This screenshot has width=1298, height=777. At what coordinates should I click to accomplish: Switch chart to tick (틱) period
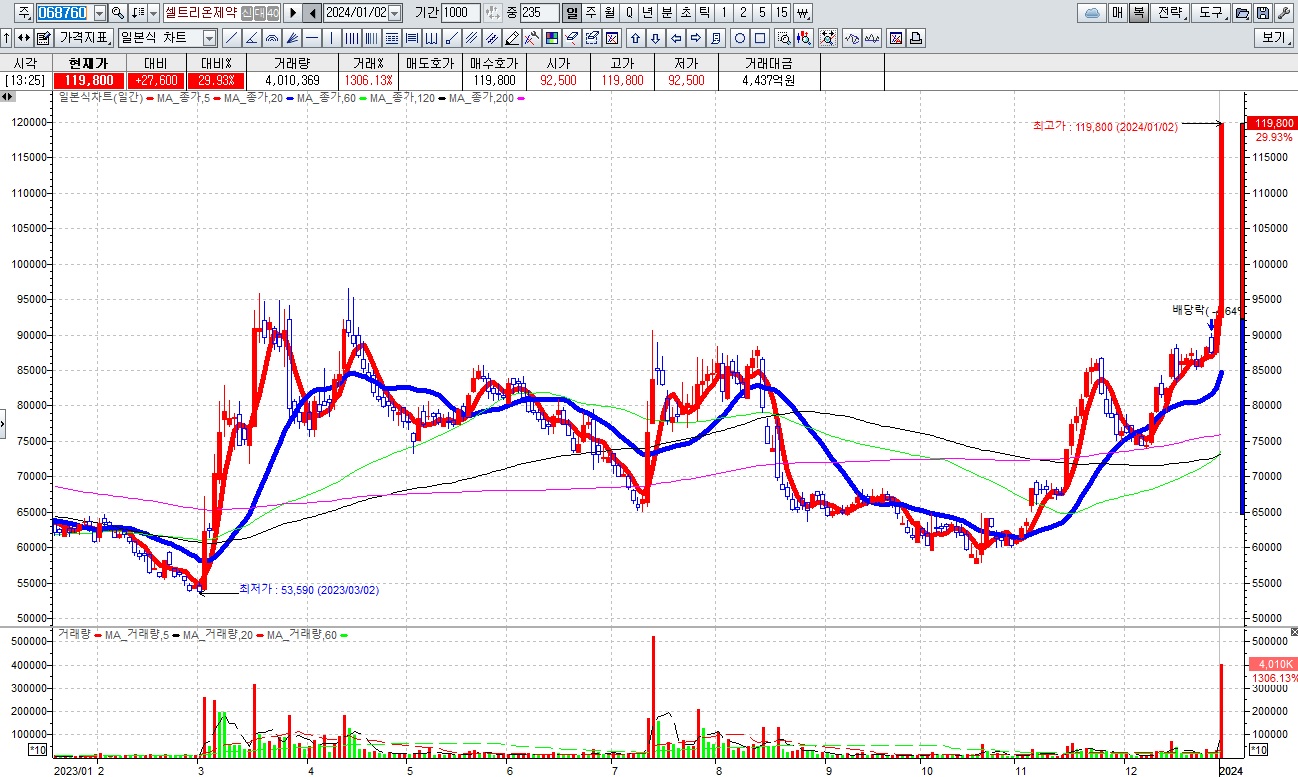coord(705,13)
